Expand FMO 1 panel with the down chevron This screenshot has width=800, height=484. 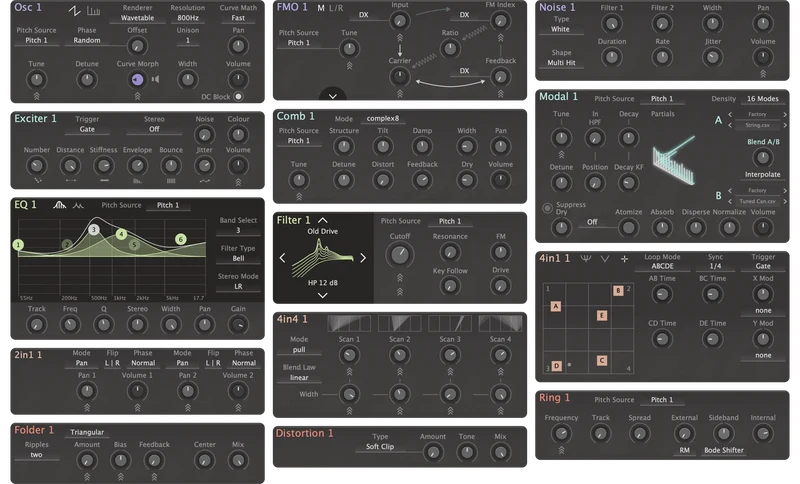coord(333,96)
